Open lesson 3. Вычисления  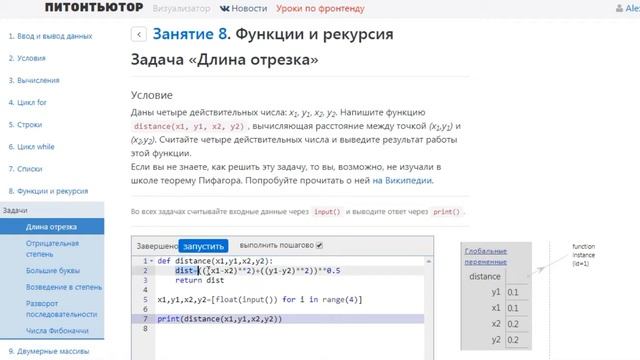tap(34, 80)
